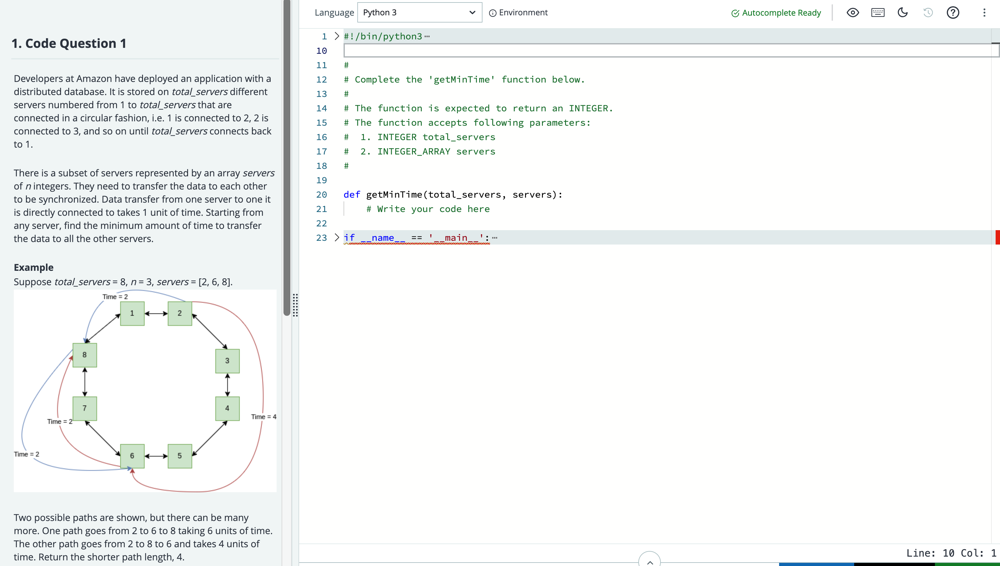
Task: Expand the folded __main__ block at line 23
Action: 337,238
